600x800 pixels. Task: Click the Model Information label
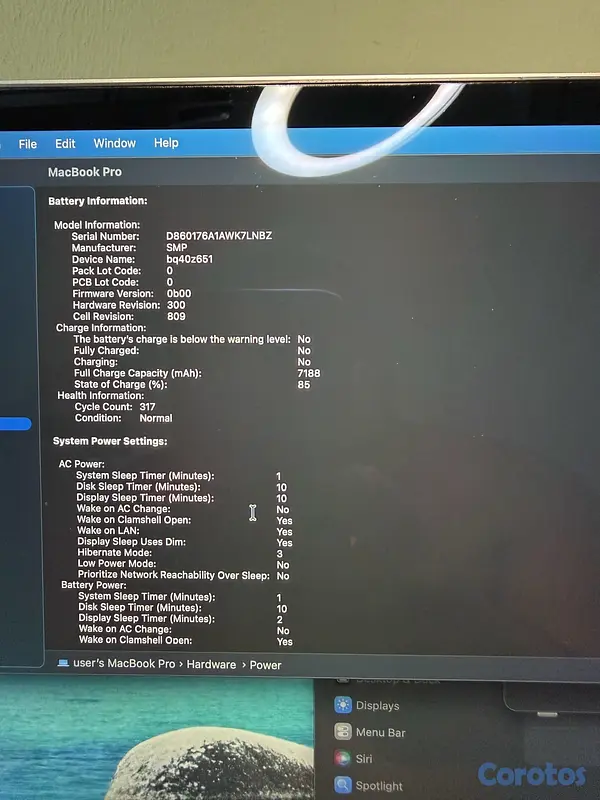tap(97, 224)
